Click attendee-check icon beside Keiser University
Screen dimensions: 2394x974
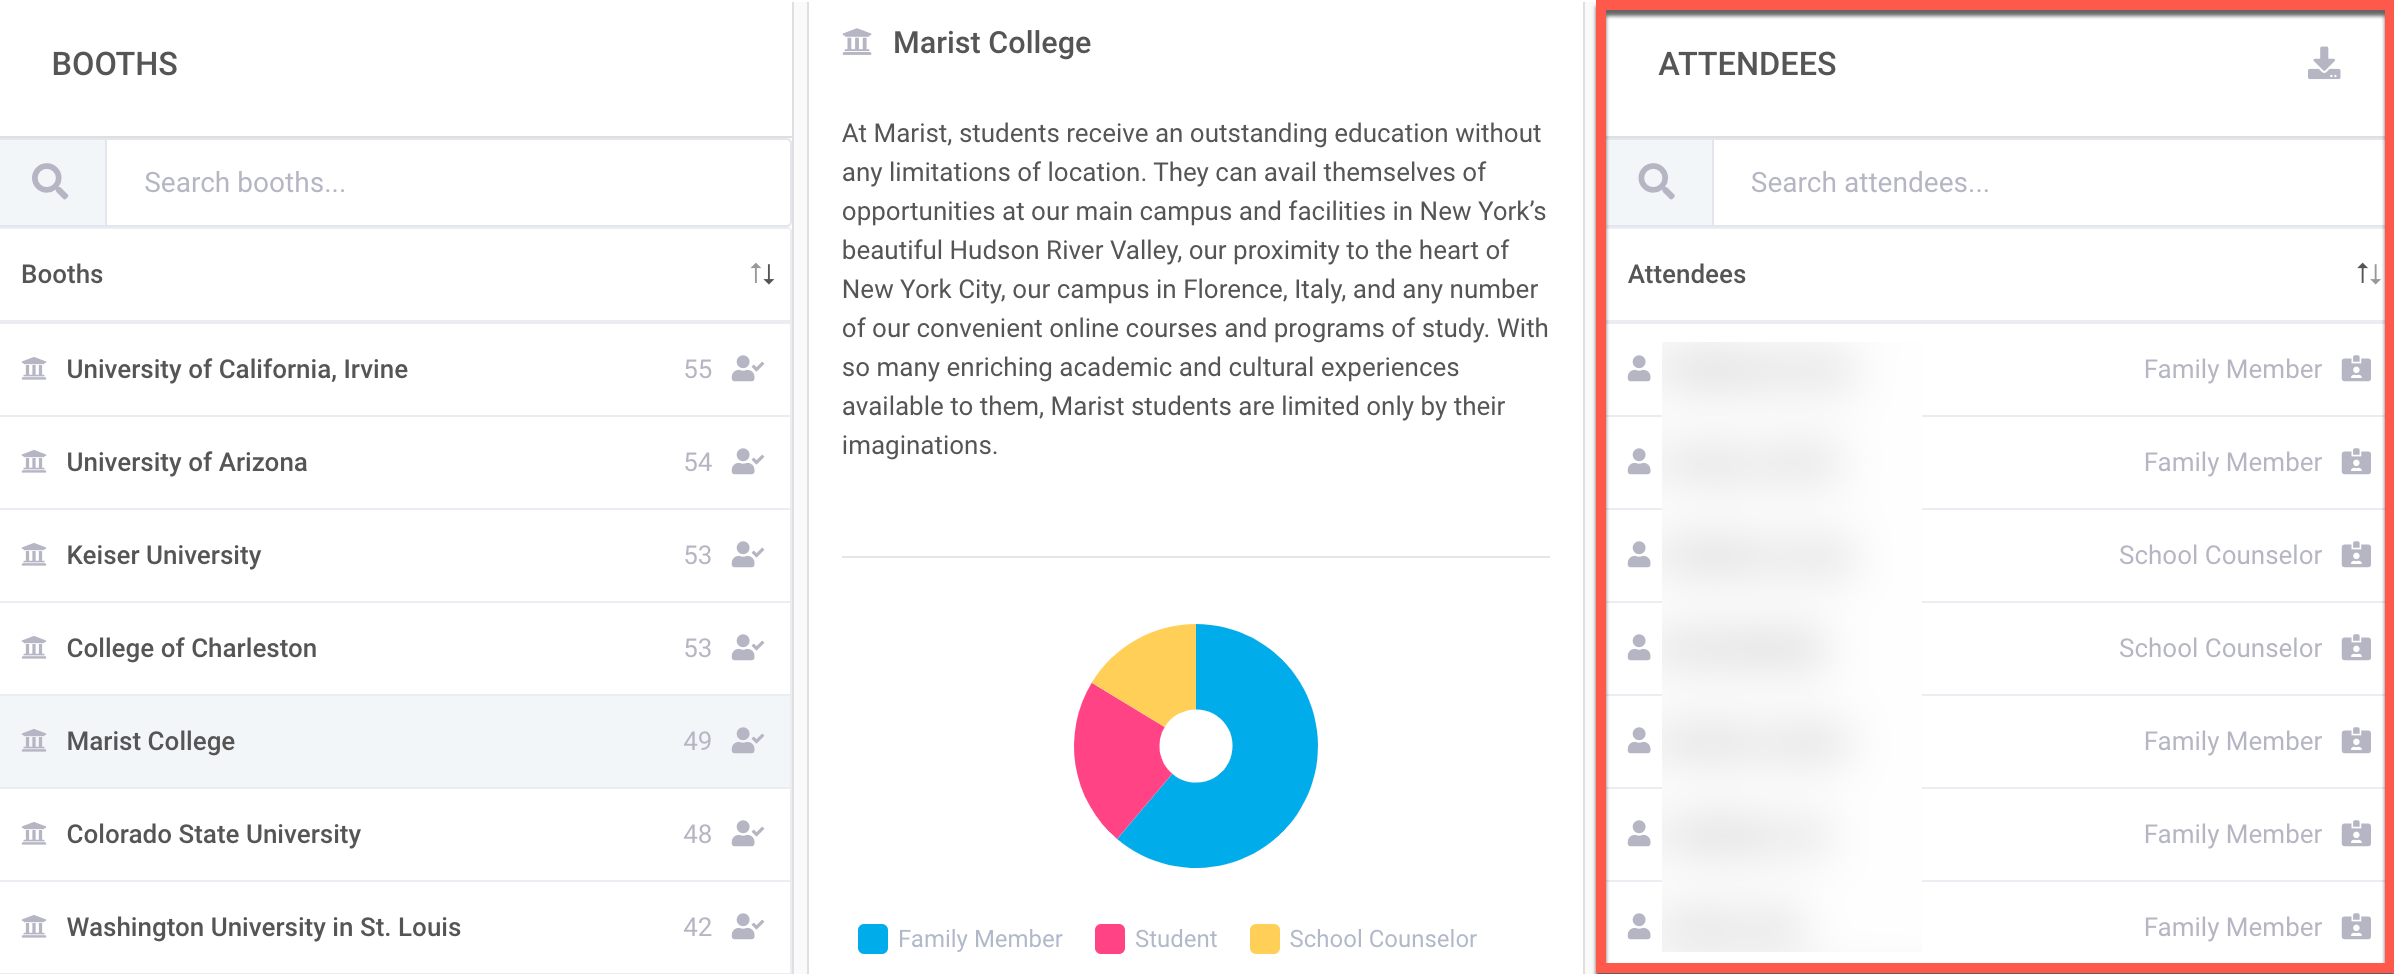coord(747,555)
